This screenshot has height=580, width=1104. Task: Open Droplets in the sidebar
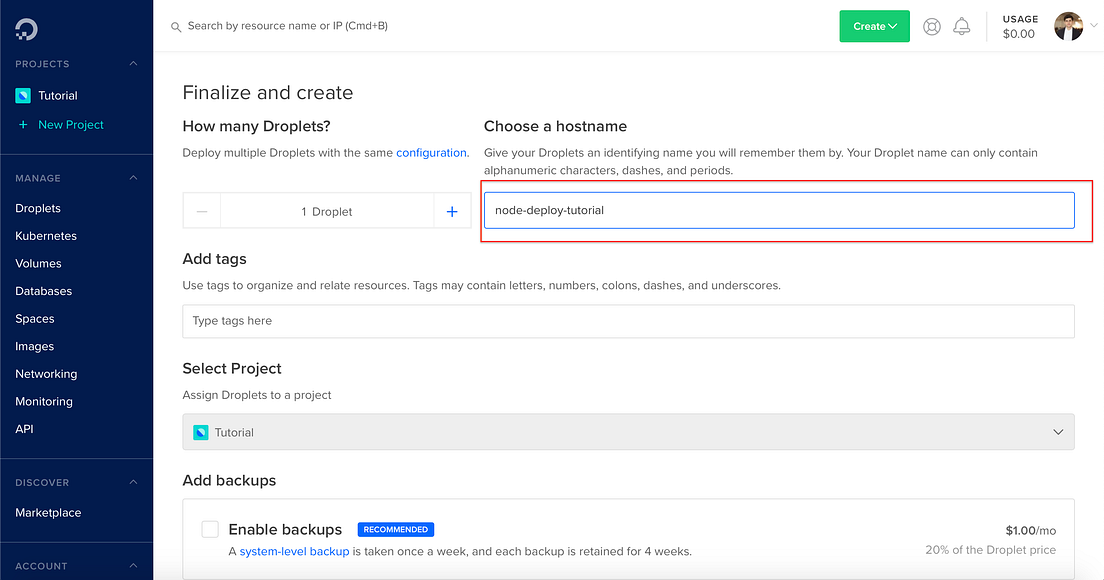pyautogui.click(x=38, y=208)
